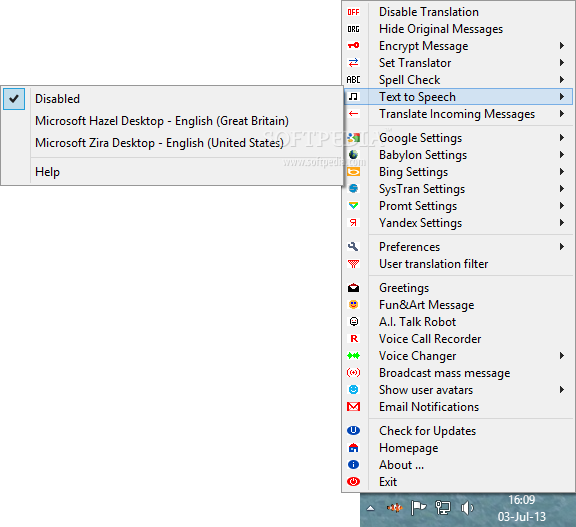Image resolution: width=576 pixels, height=527 pixels.
Task: Click the blue face user avatars icon
Action: coord(353,390)
